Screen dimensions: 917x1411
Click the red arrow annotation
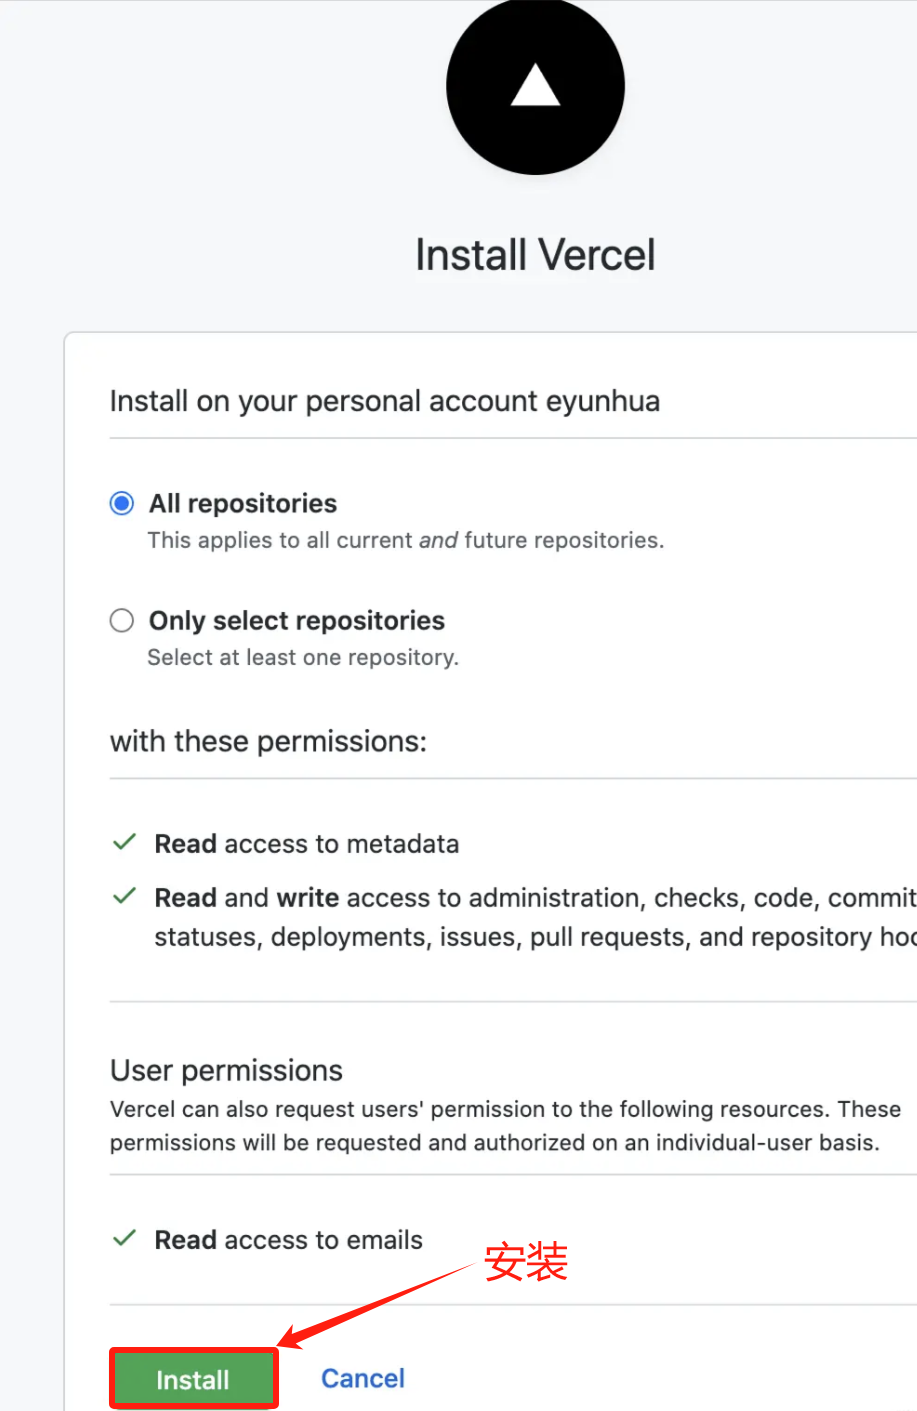(375, 1304)
